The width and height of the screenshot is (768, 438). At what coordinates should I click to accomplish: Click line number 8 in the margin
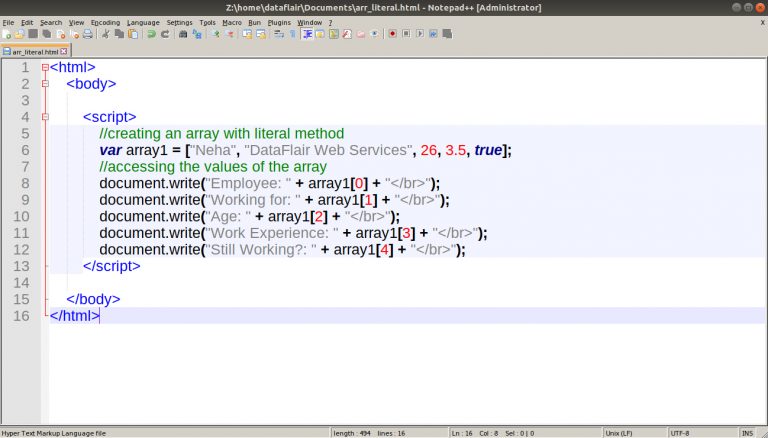click(x=24, y=183)
